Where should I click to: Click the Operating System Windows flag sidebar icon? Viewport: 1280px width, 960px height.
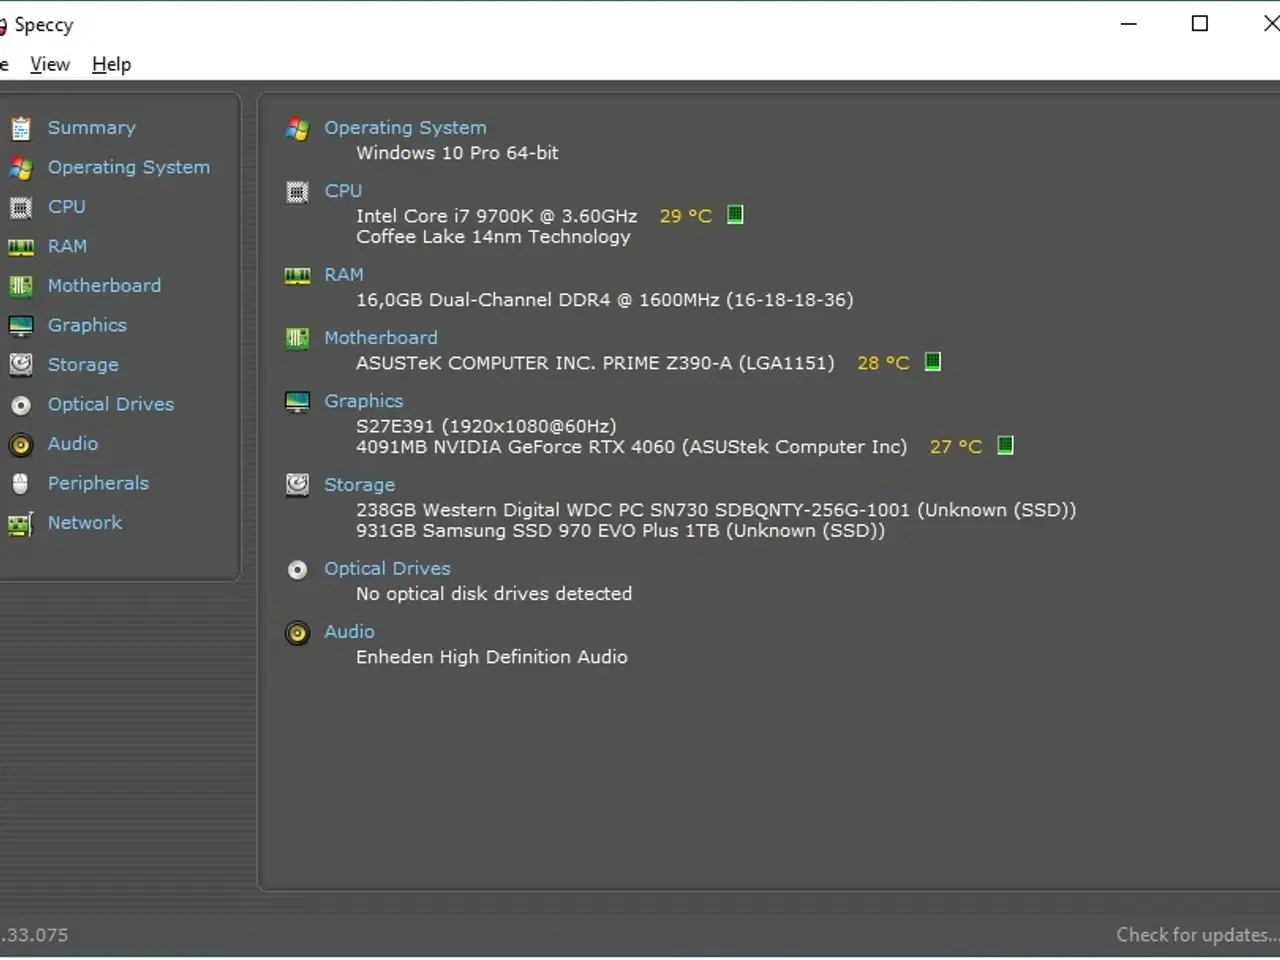(x=20, y=168)
